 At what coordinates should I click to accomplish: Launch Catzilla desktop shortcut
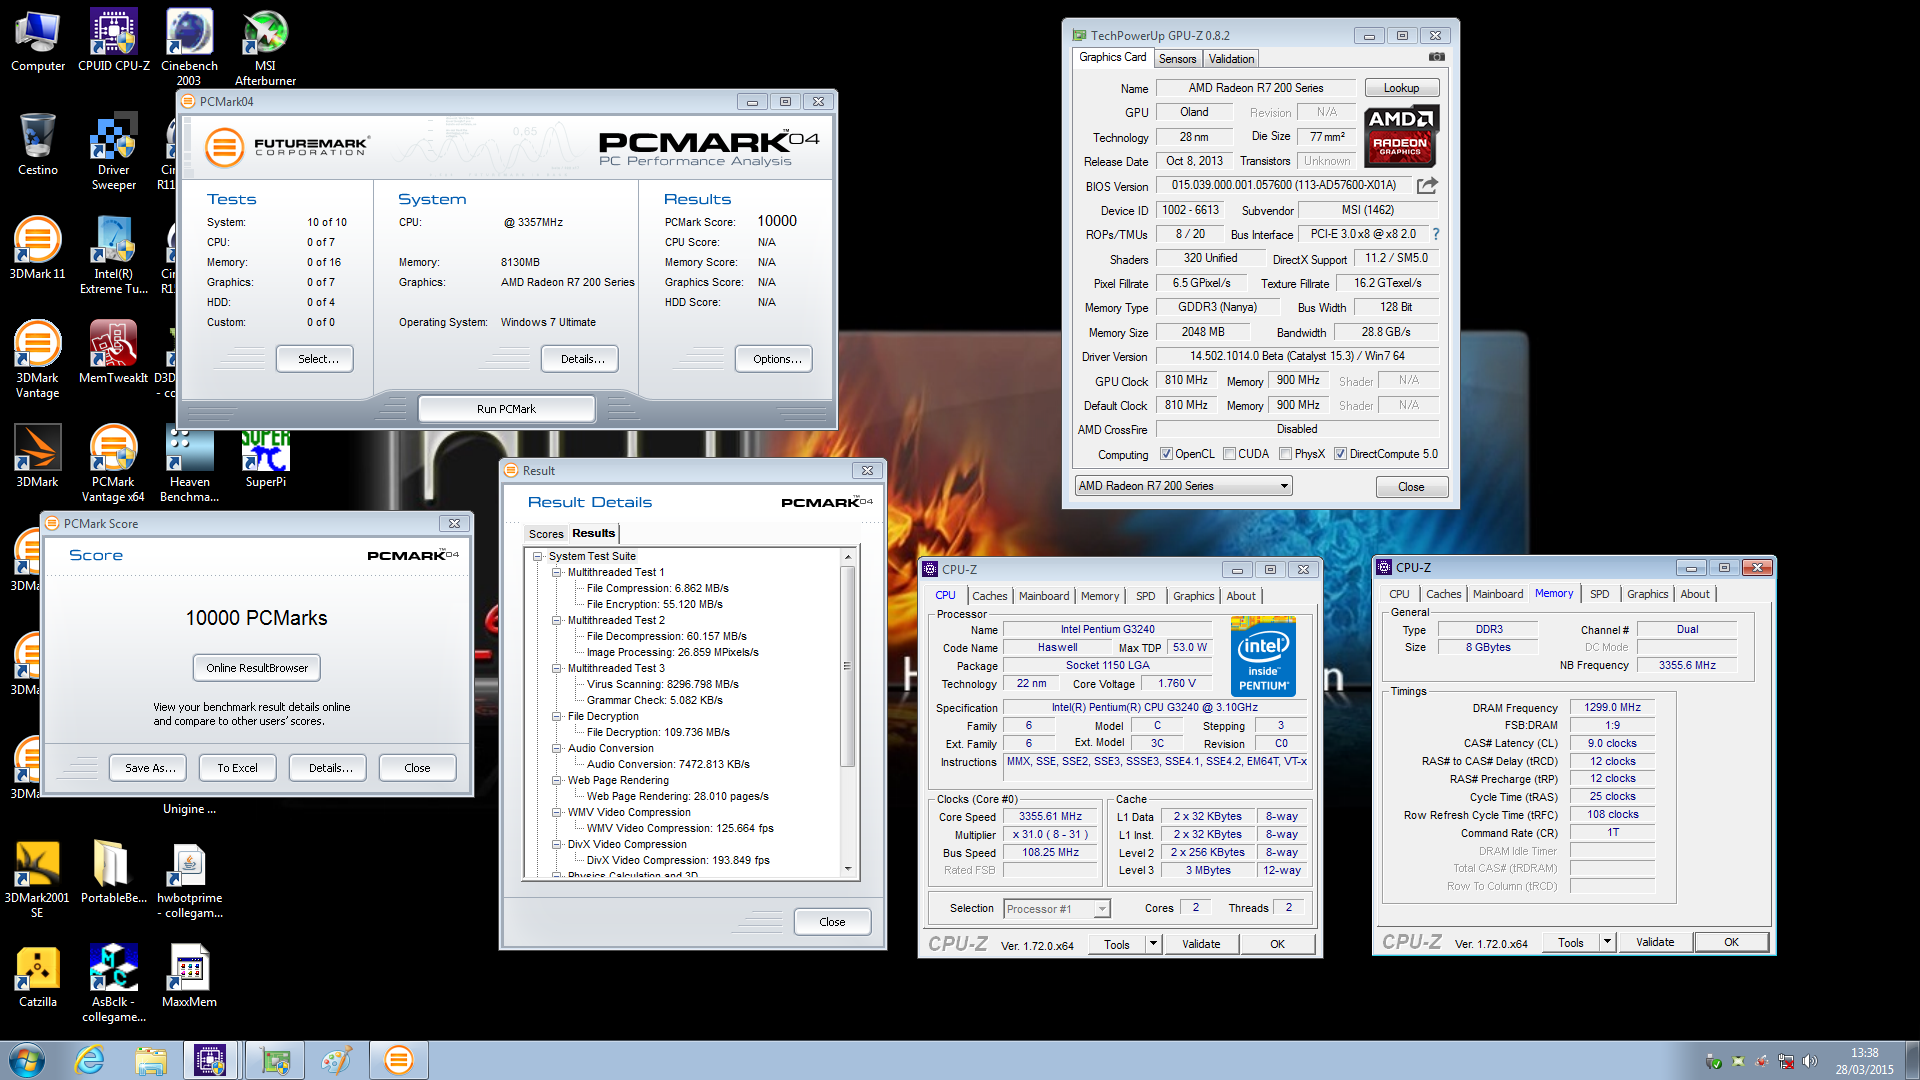[x=37, y=976]
